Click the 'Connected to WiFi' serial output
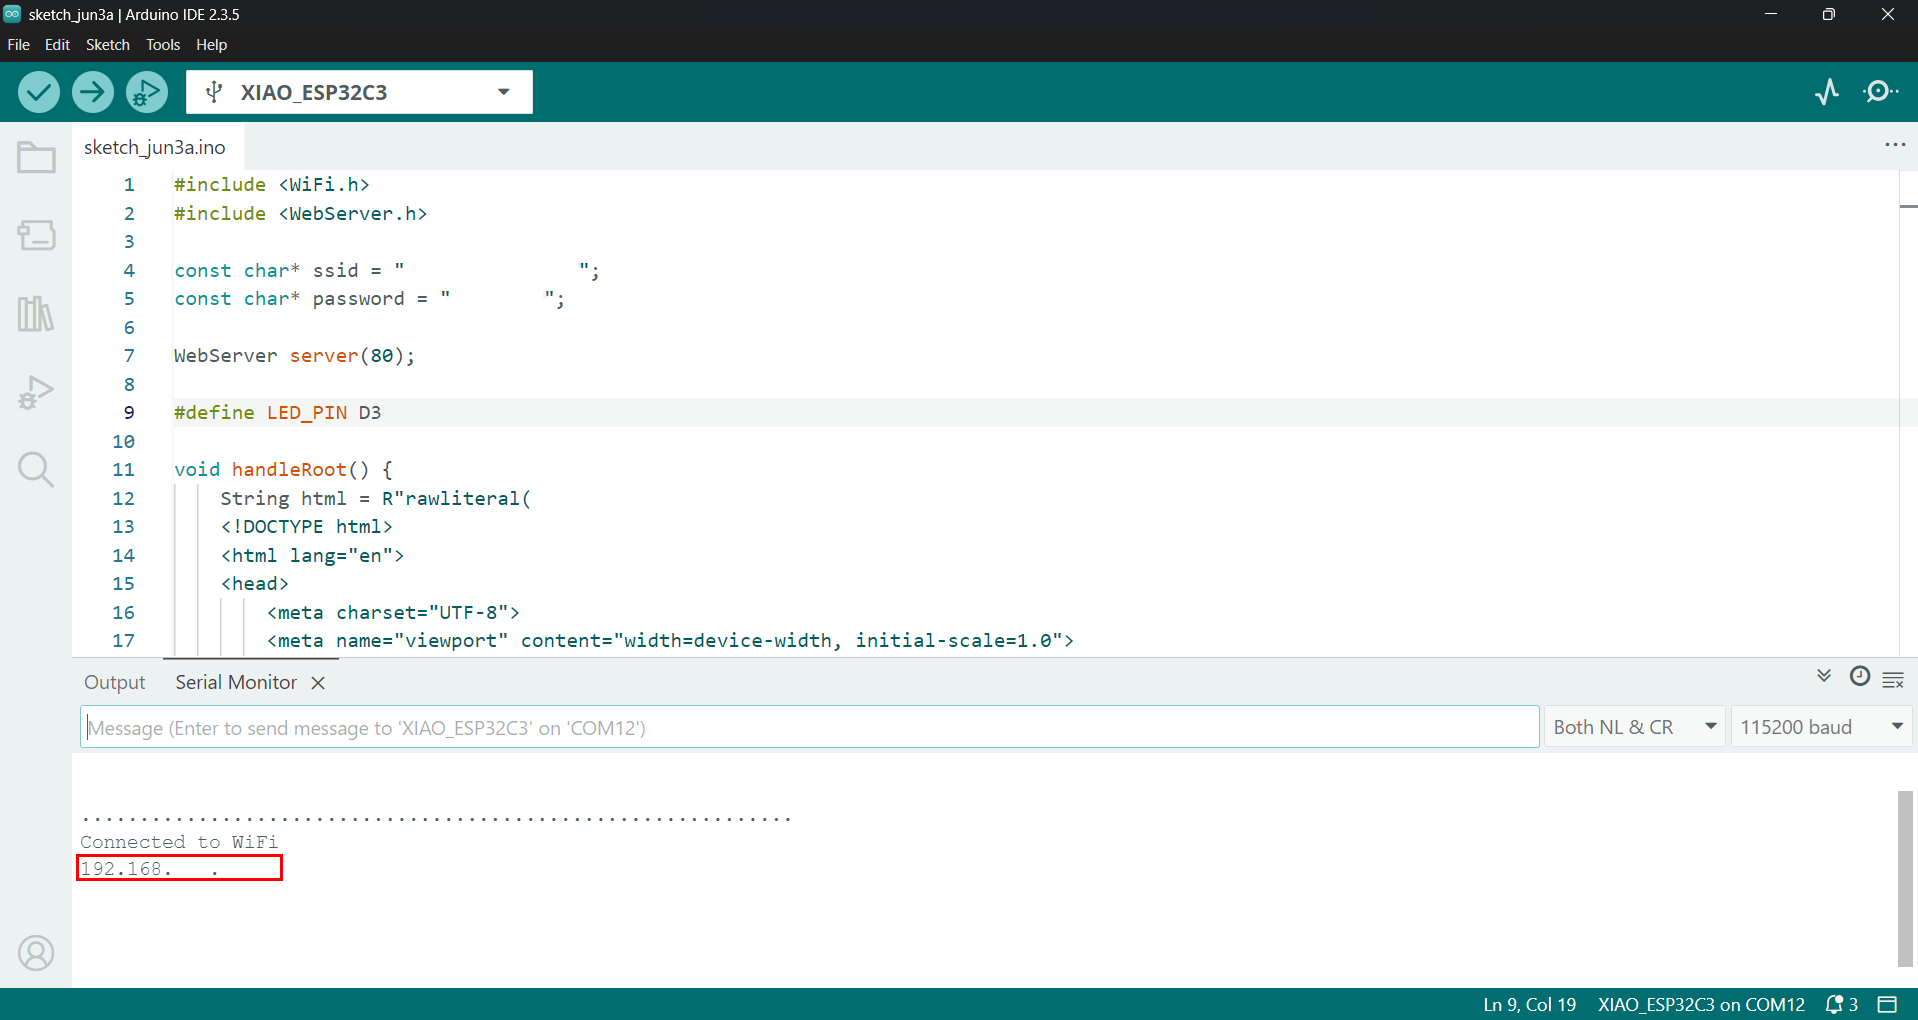 click(x=179, y=842)
